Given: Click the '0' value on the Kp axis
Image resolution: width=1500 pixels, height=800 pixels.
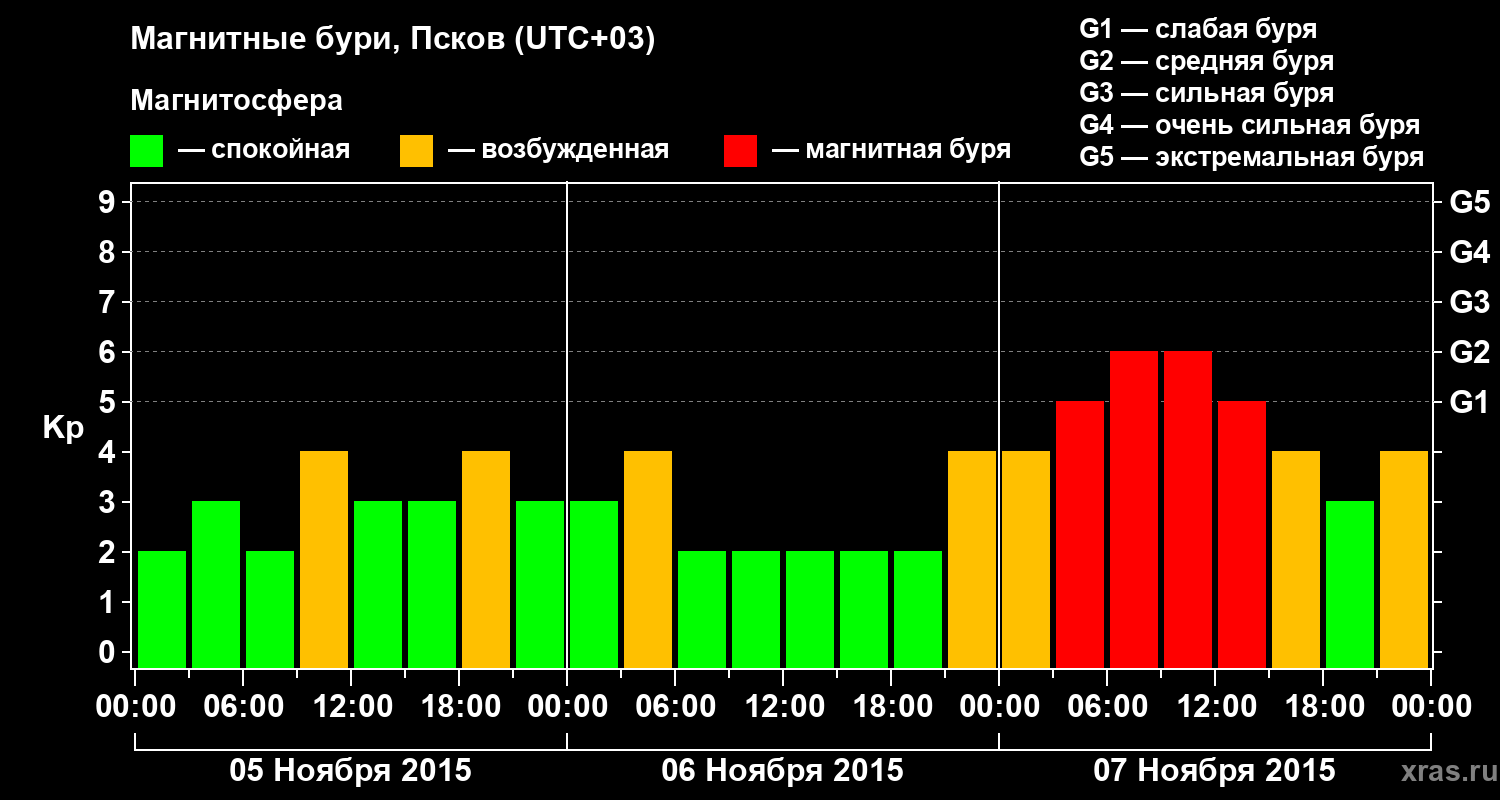Looking at the screenshot, I should [109, 653].
